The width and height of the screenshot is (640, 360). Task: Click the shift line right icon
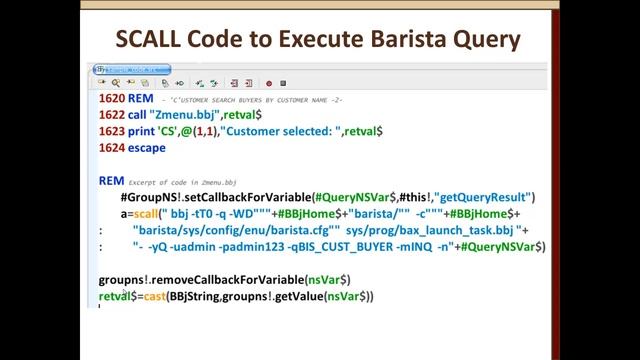tap(249, 83)
